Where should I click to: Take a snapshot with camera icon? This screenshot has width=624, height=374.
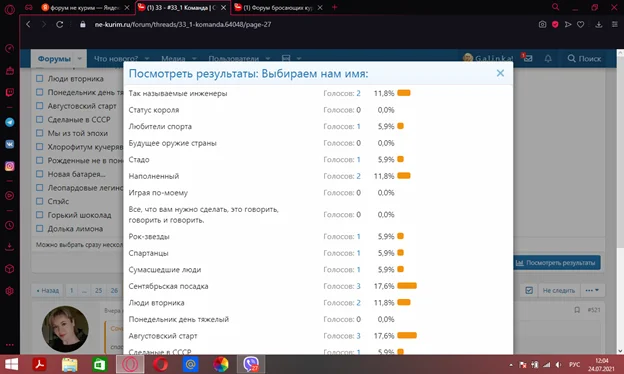tap(542, 24)
